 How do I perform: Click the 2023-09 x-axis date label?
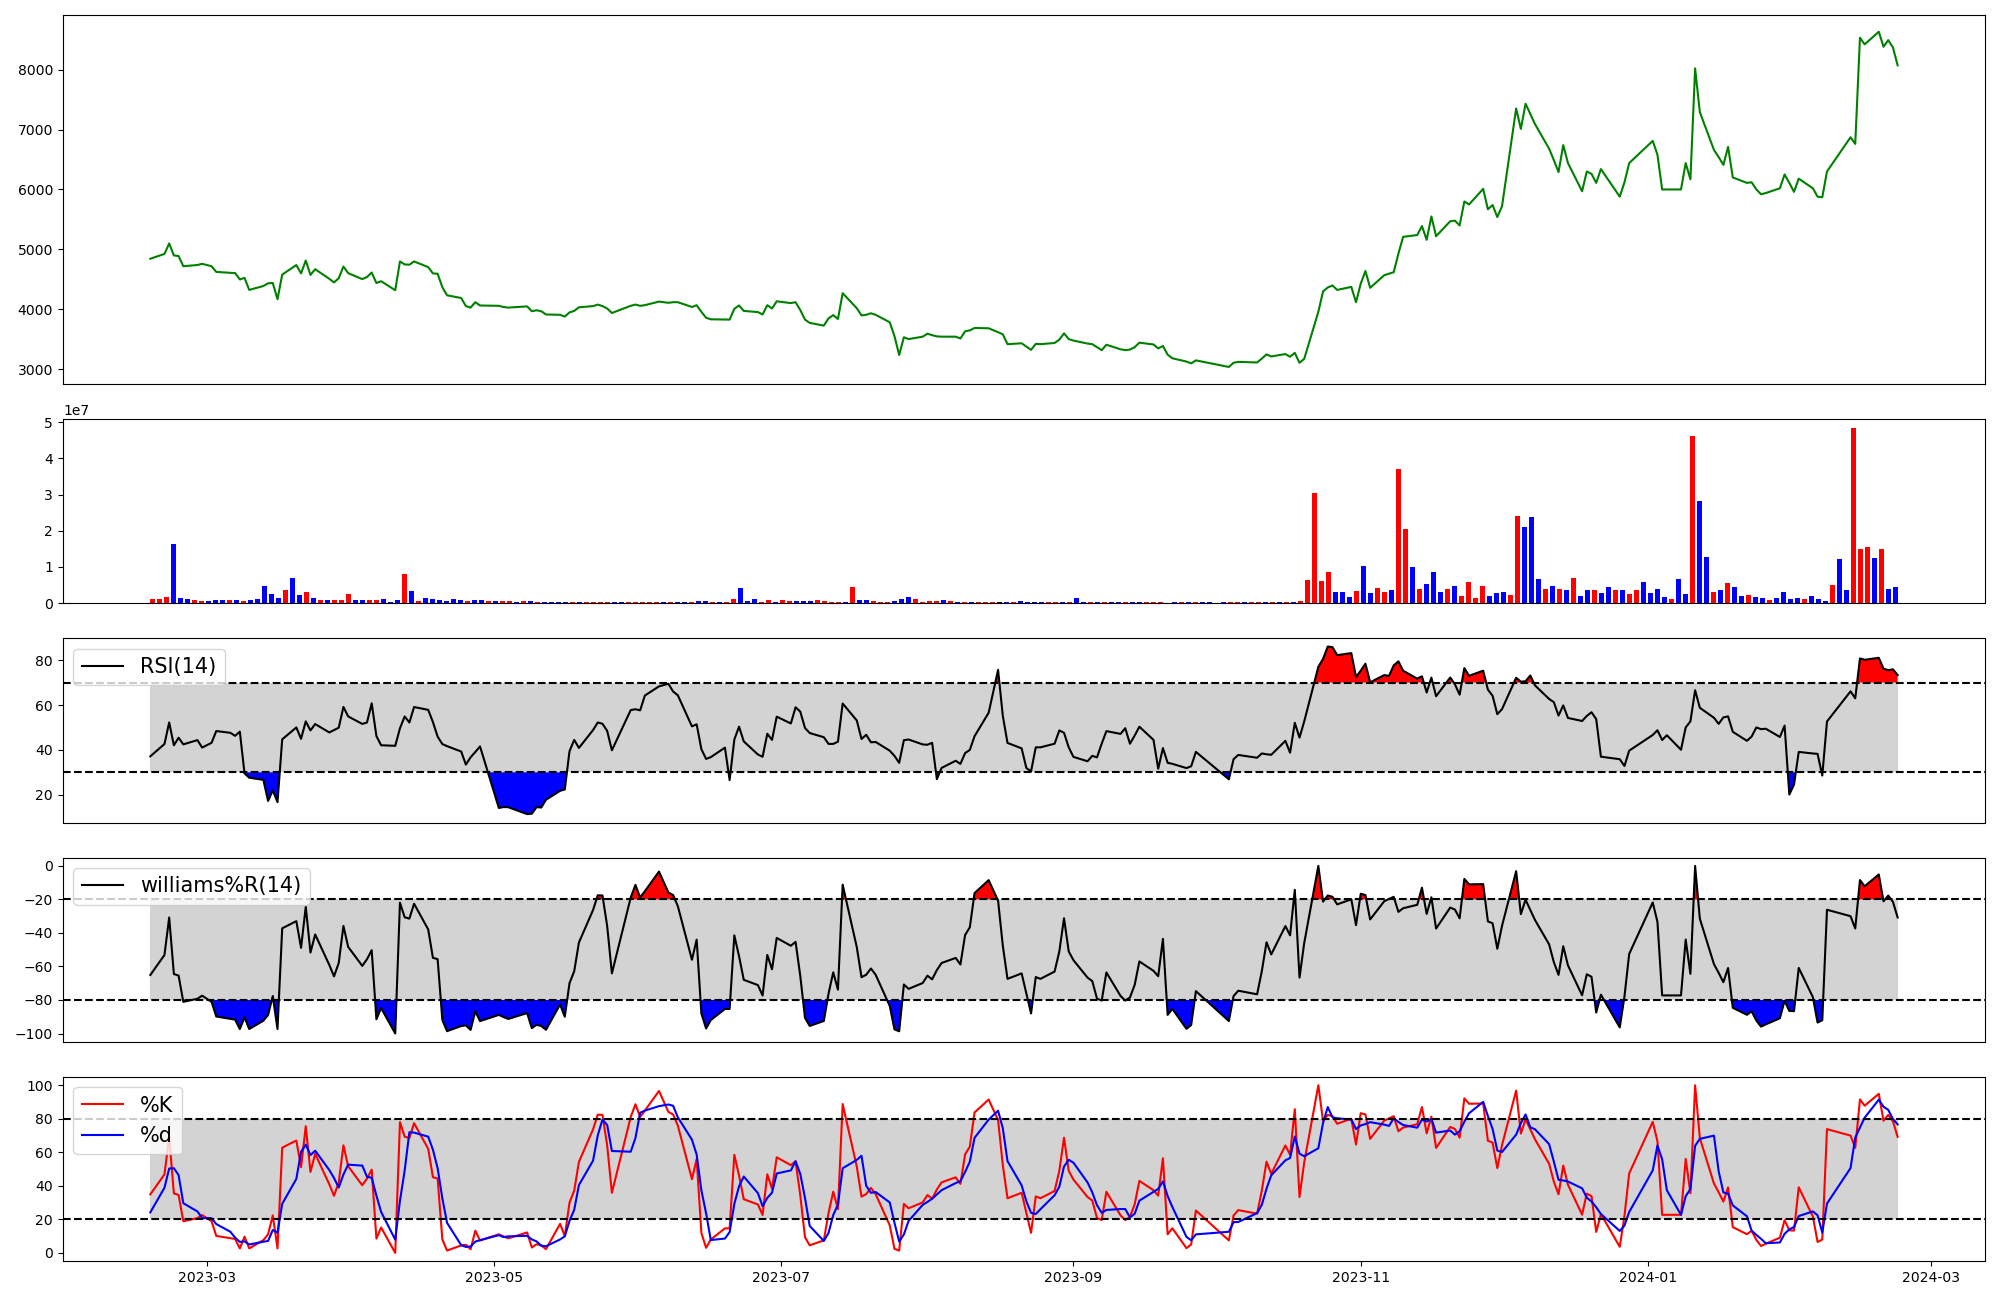pos(1073,1277)
